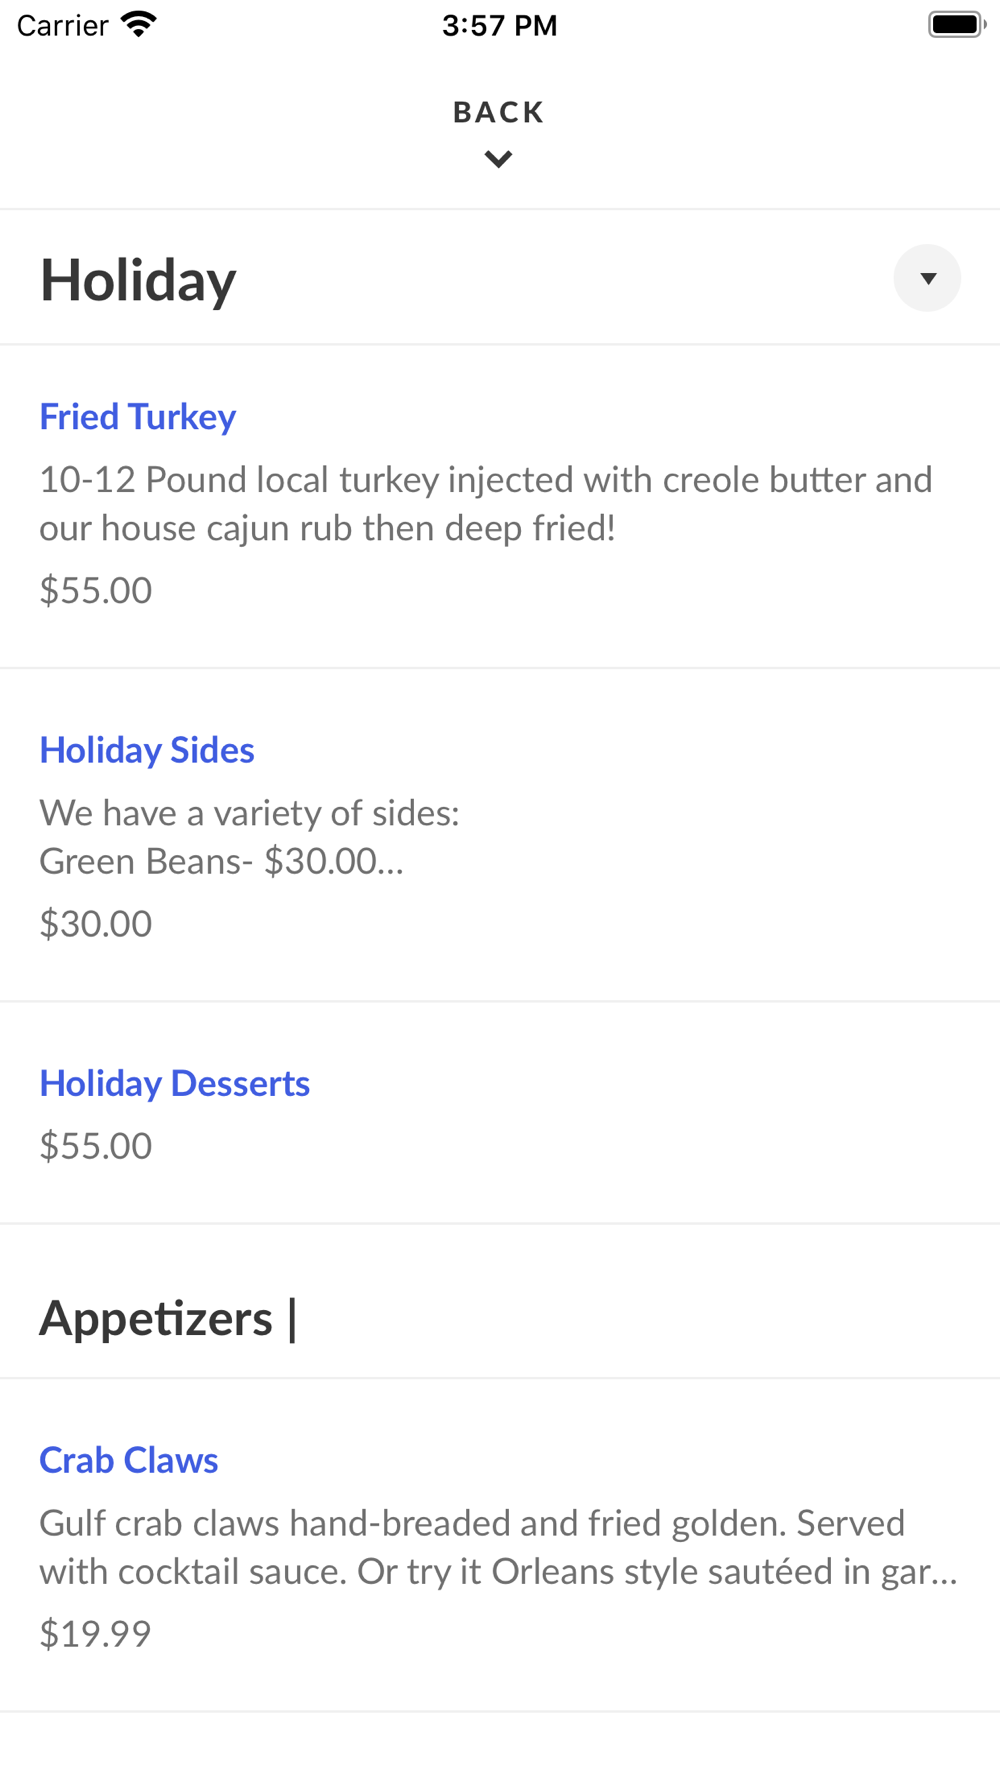This screenshot has height=1778, width=1000.
Task: Open the Holiday category dropdown arrow
Action: pos(927,278)
